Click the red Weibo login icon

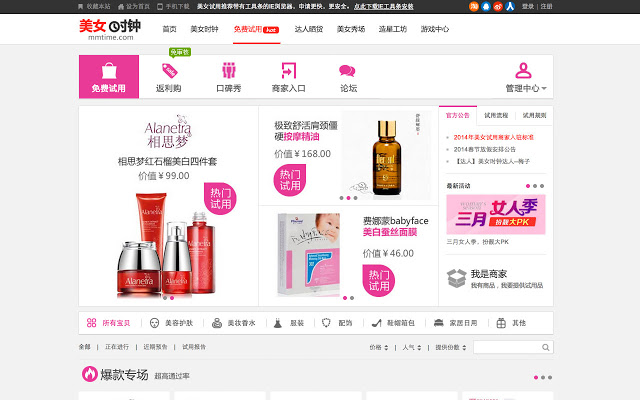[498, 6]
